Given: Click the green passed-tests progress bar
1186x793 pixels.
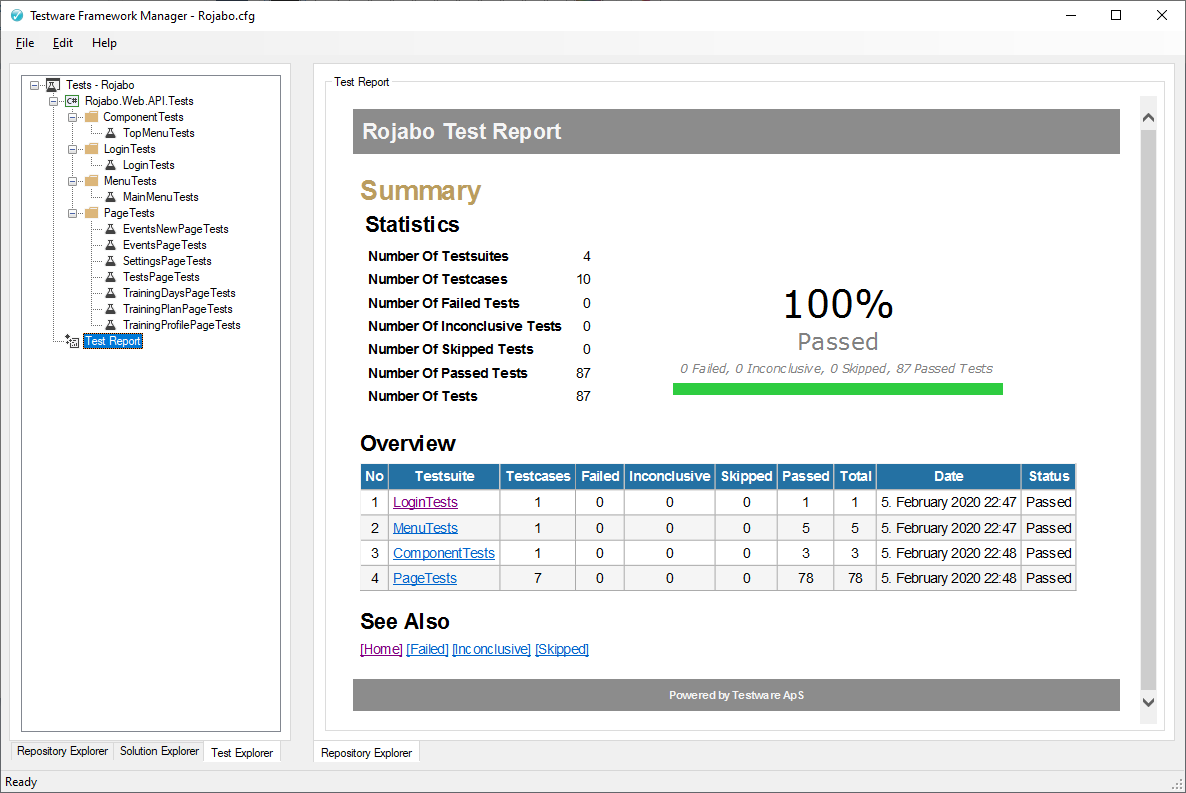Looking at the screenshot, I should pos(837,389).
